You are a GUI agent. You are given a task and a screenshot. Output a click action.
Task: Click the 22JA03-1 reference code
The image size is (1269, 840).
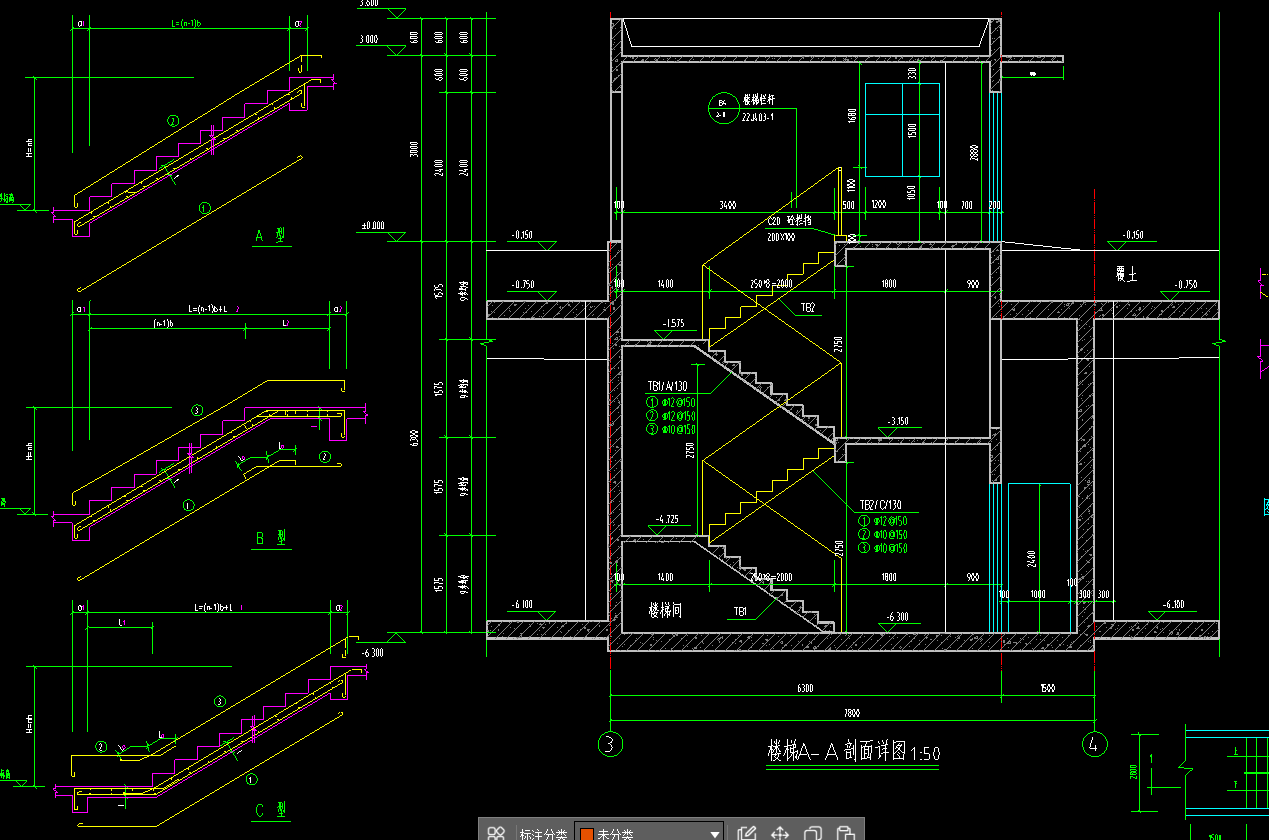click(x=760, y=117)
